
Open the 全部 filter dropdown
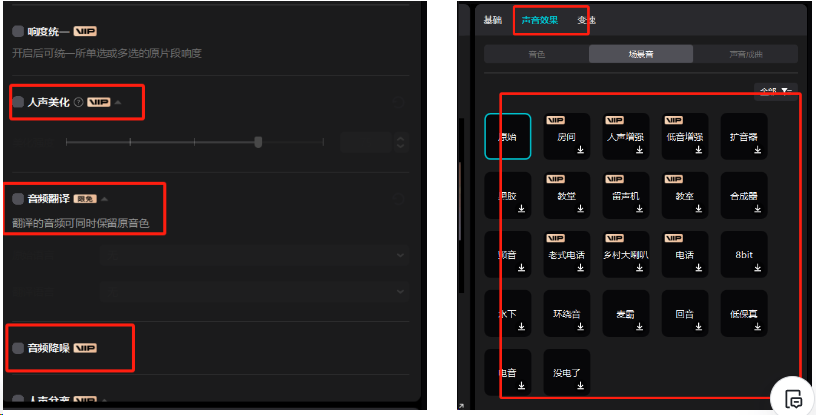click(776, 92)
